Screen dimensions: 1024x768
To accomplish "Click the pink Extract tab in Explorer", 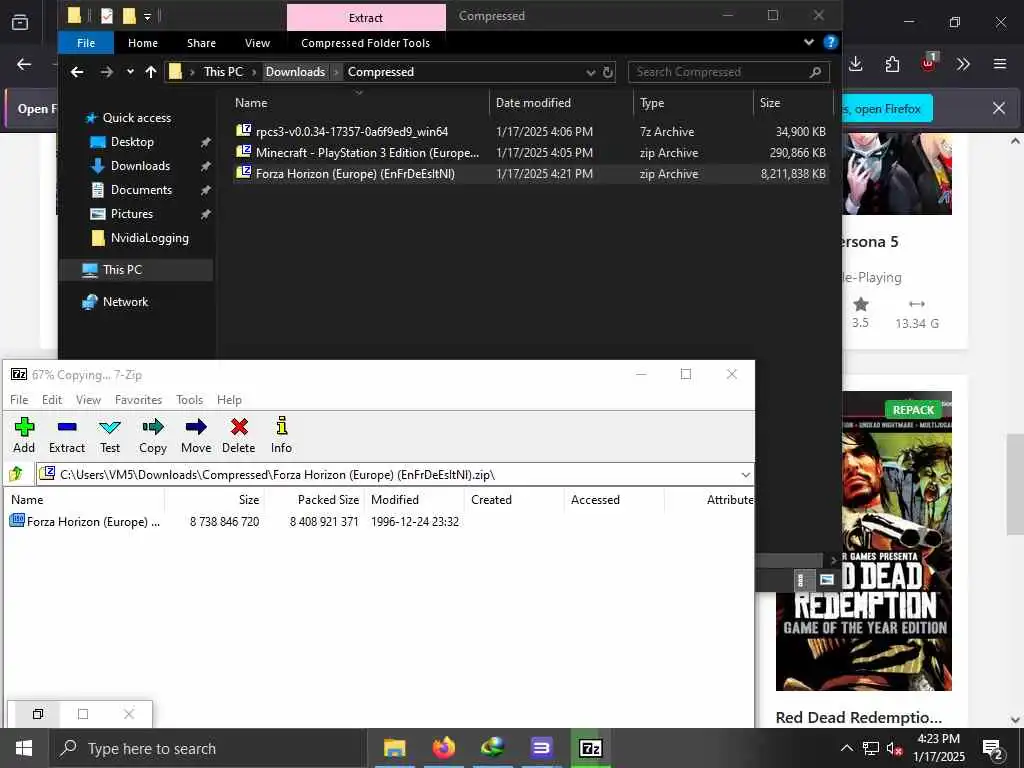I will pos(366,18).
